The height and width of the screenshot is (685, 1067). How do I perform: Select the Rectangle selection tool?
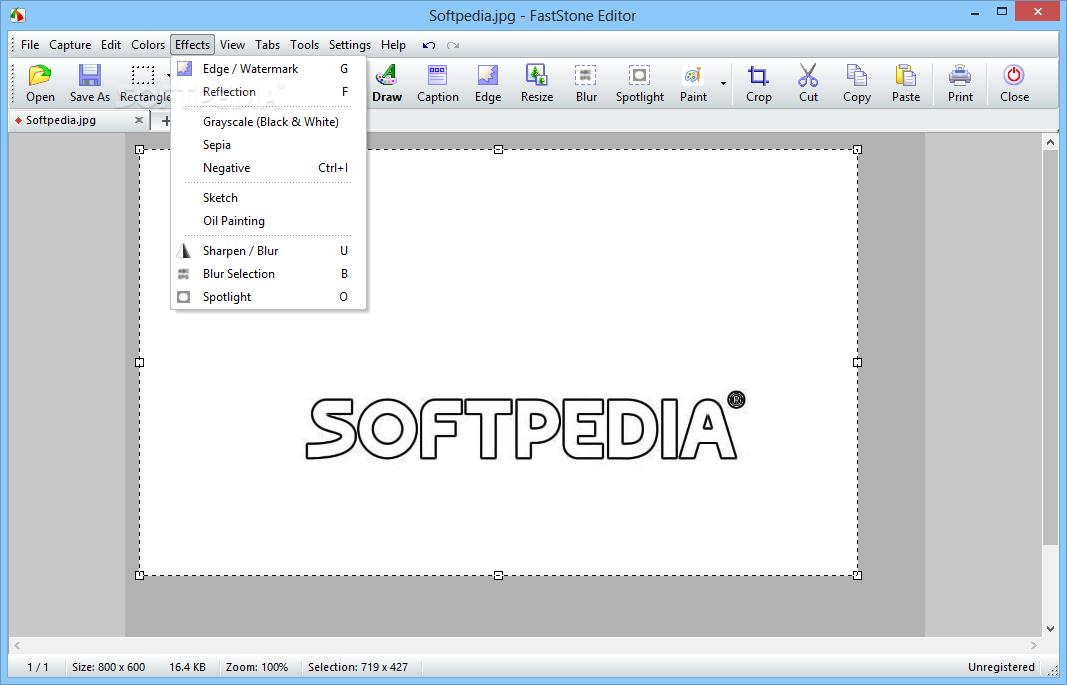(143, 83)
